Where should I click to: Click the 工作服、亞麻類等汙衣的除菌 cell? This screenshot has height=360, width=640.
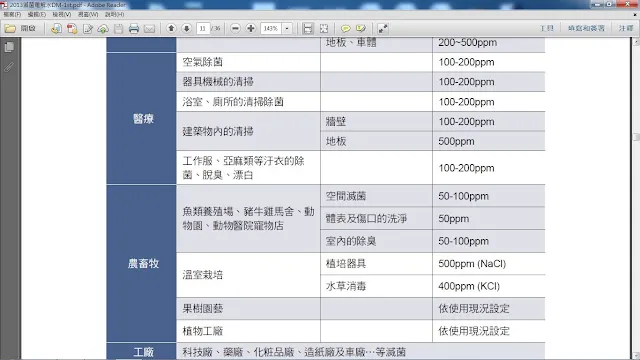(249, 168)
